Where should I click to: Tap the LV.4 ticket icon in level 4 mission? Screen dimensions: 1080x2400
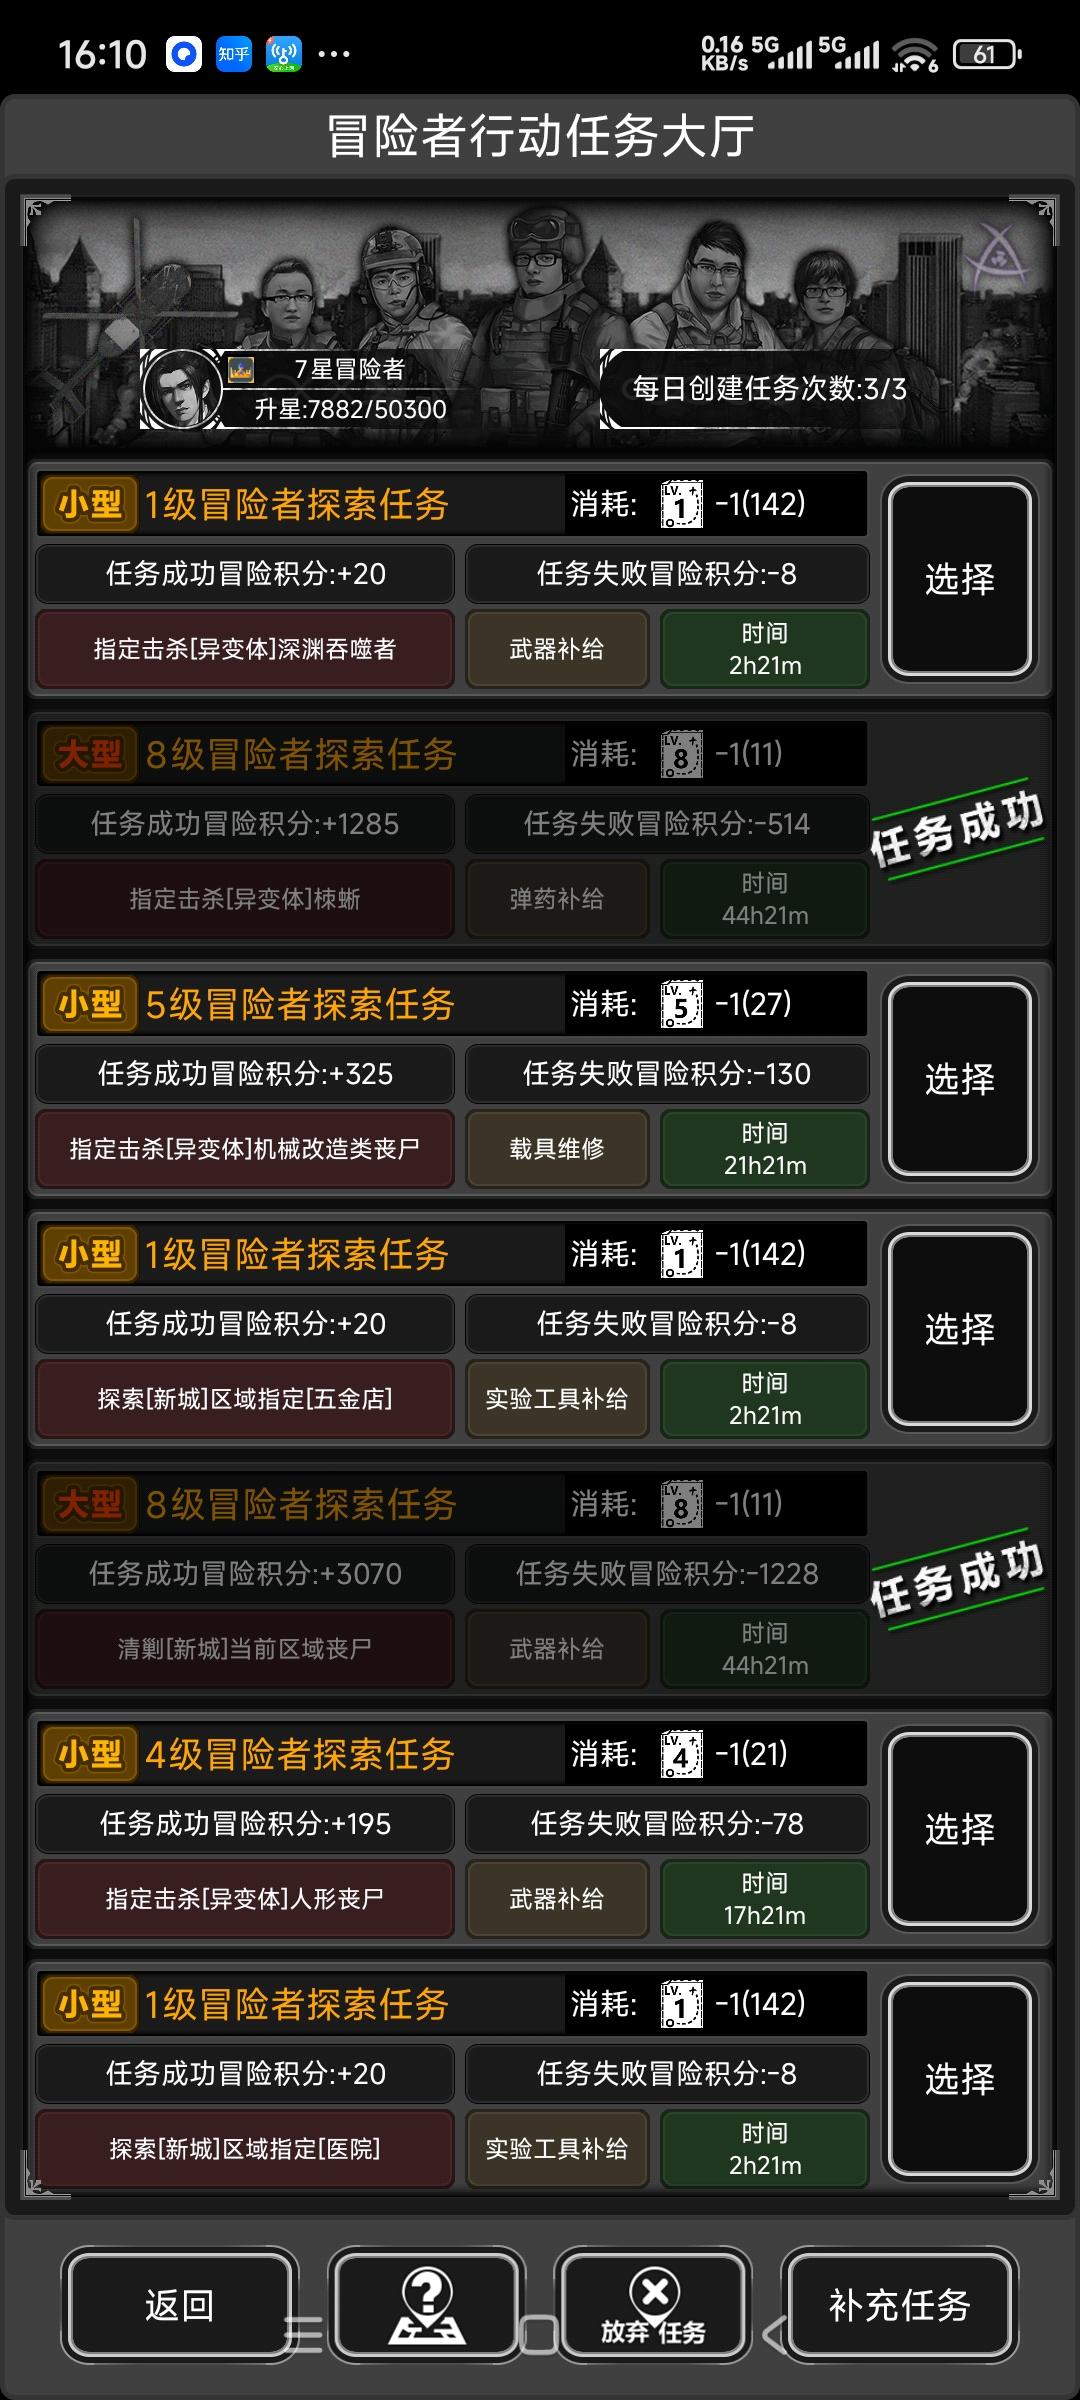coord(682,1754)
